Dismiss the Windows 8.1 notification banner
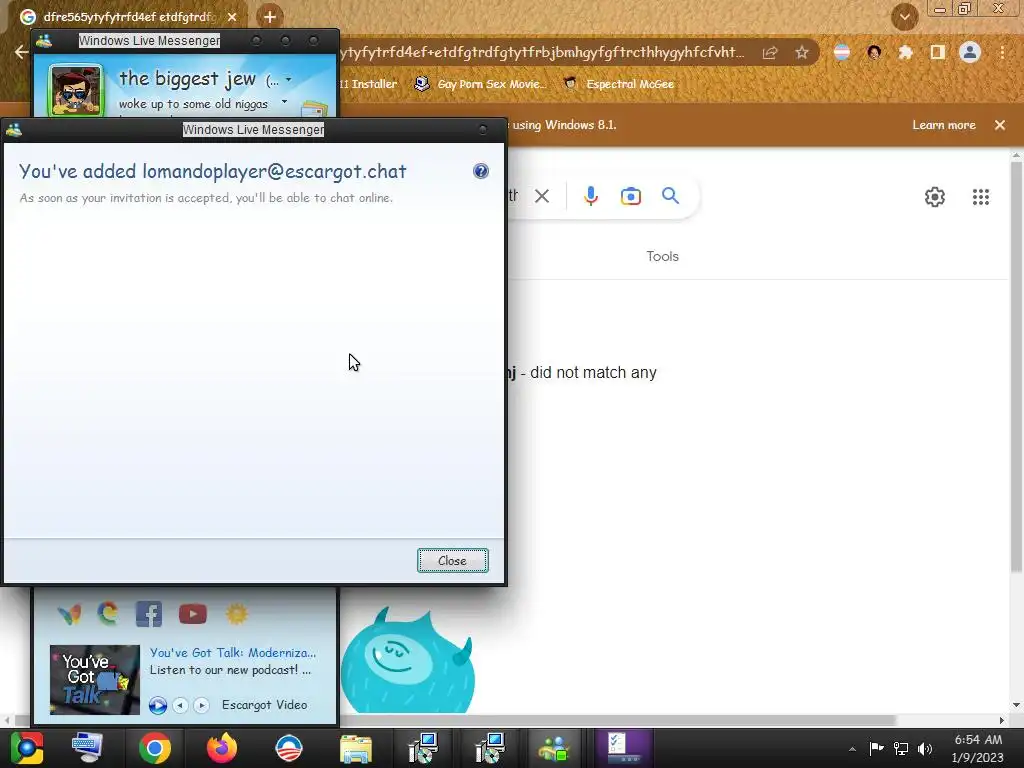The height and width of the screenshot is (768, 1024). (1000, 125)
